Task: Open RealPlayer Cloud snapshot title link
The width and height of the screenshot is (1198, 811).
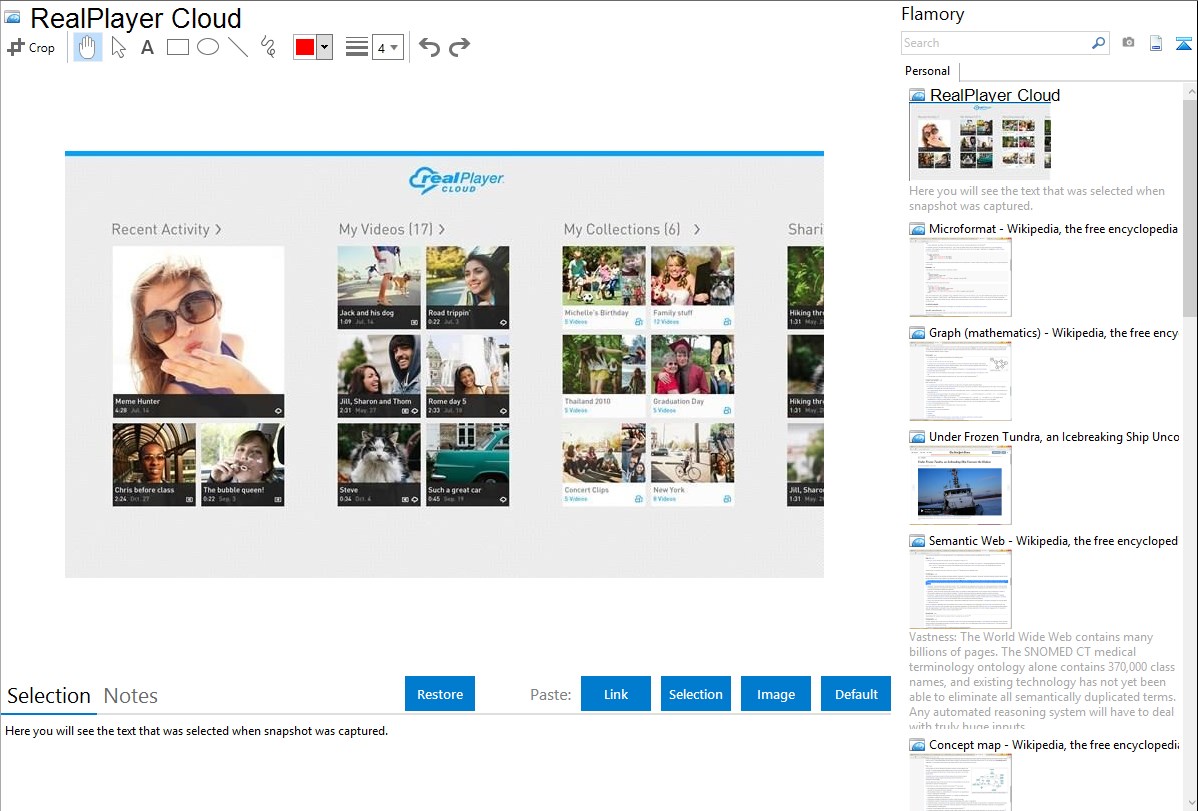Action: pyautogui.click(x=995, y=96)
